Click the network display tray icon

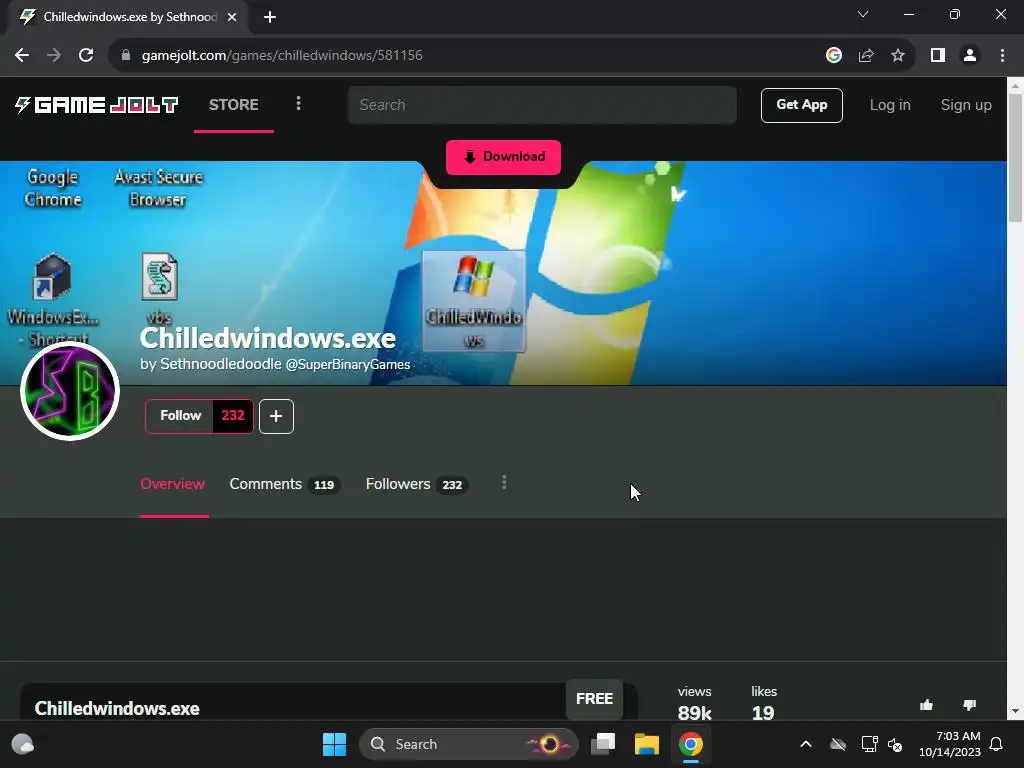coord(869,744)
